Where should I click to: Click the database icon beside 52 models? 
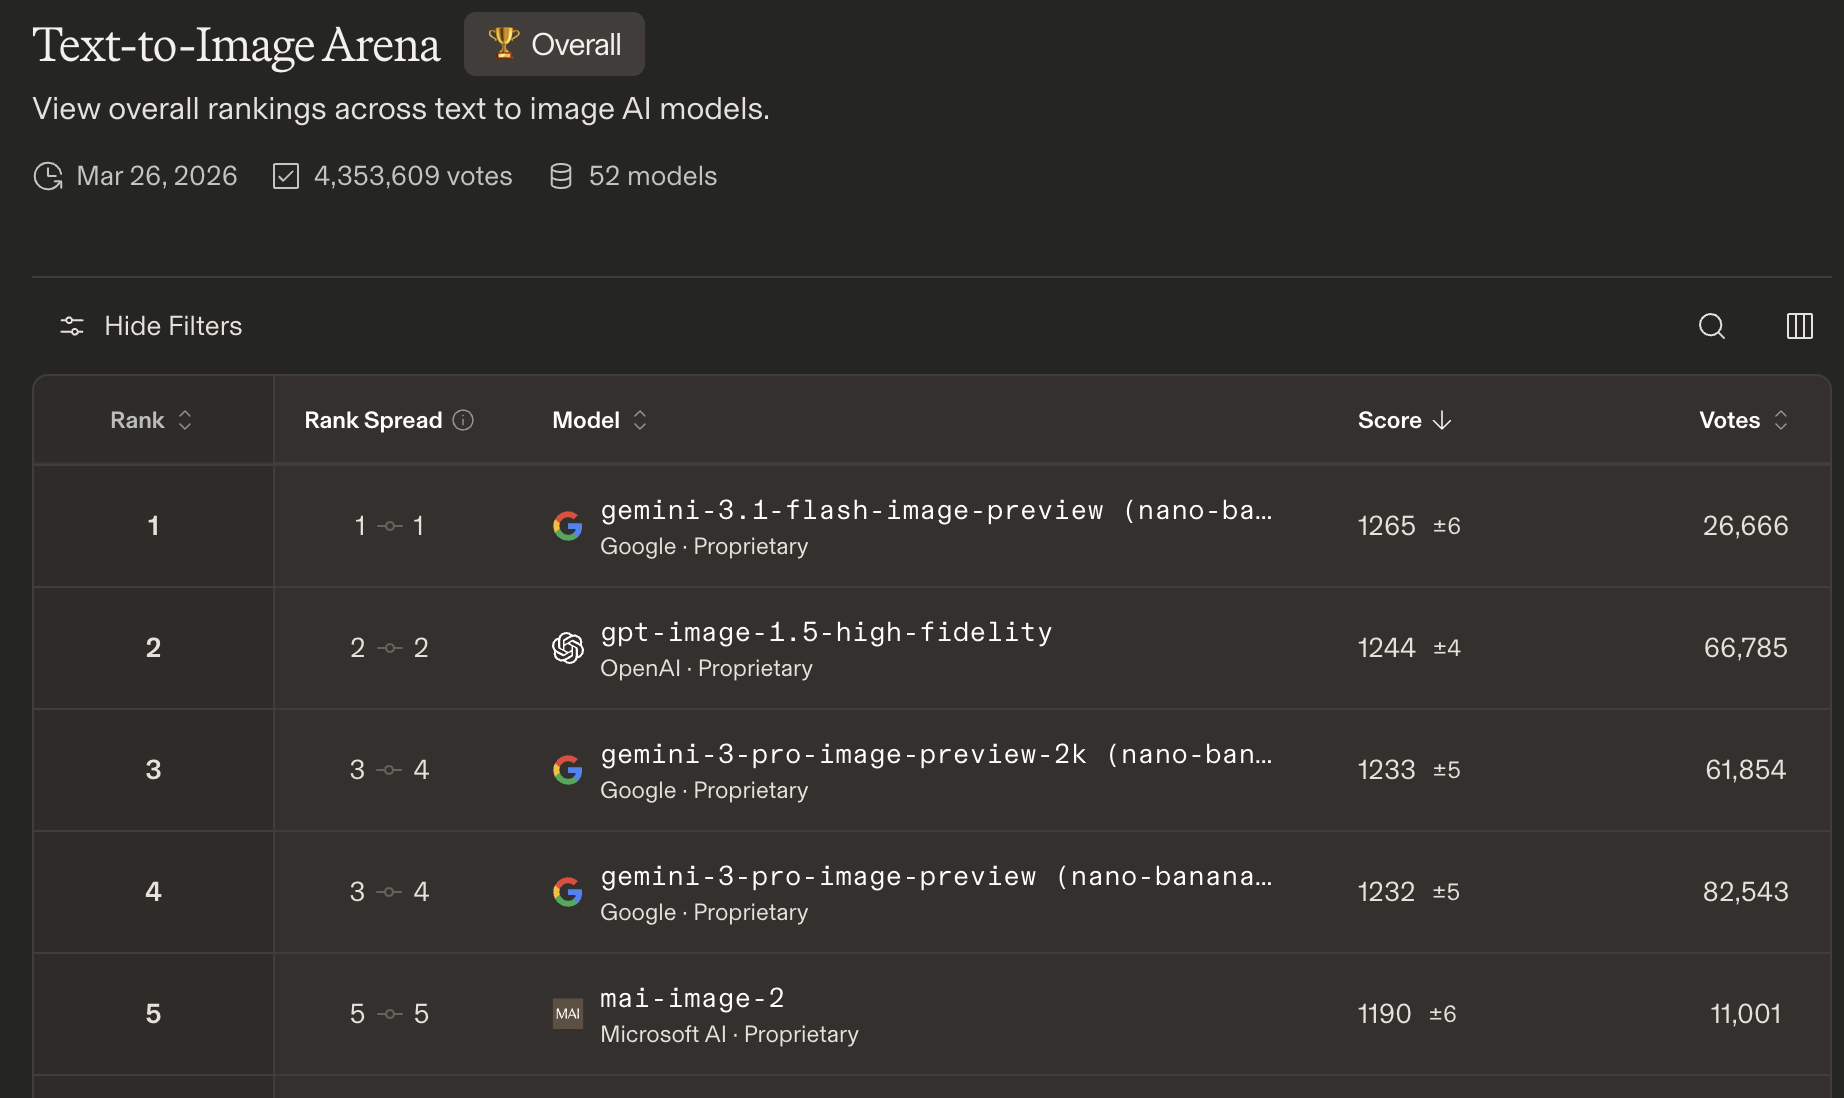561,176
